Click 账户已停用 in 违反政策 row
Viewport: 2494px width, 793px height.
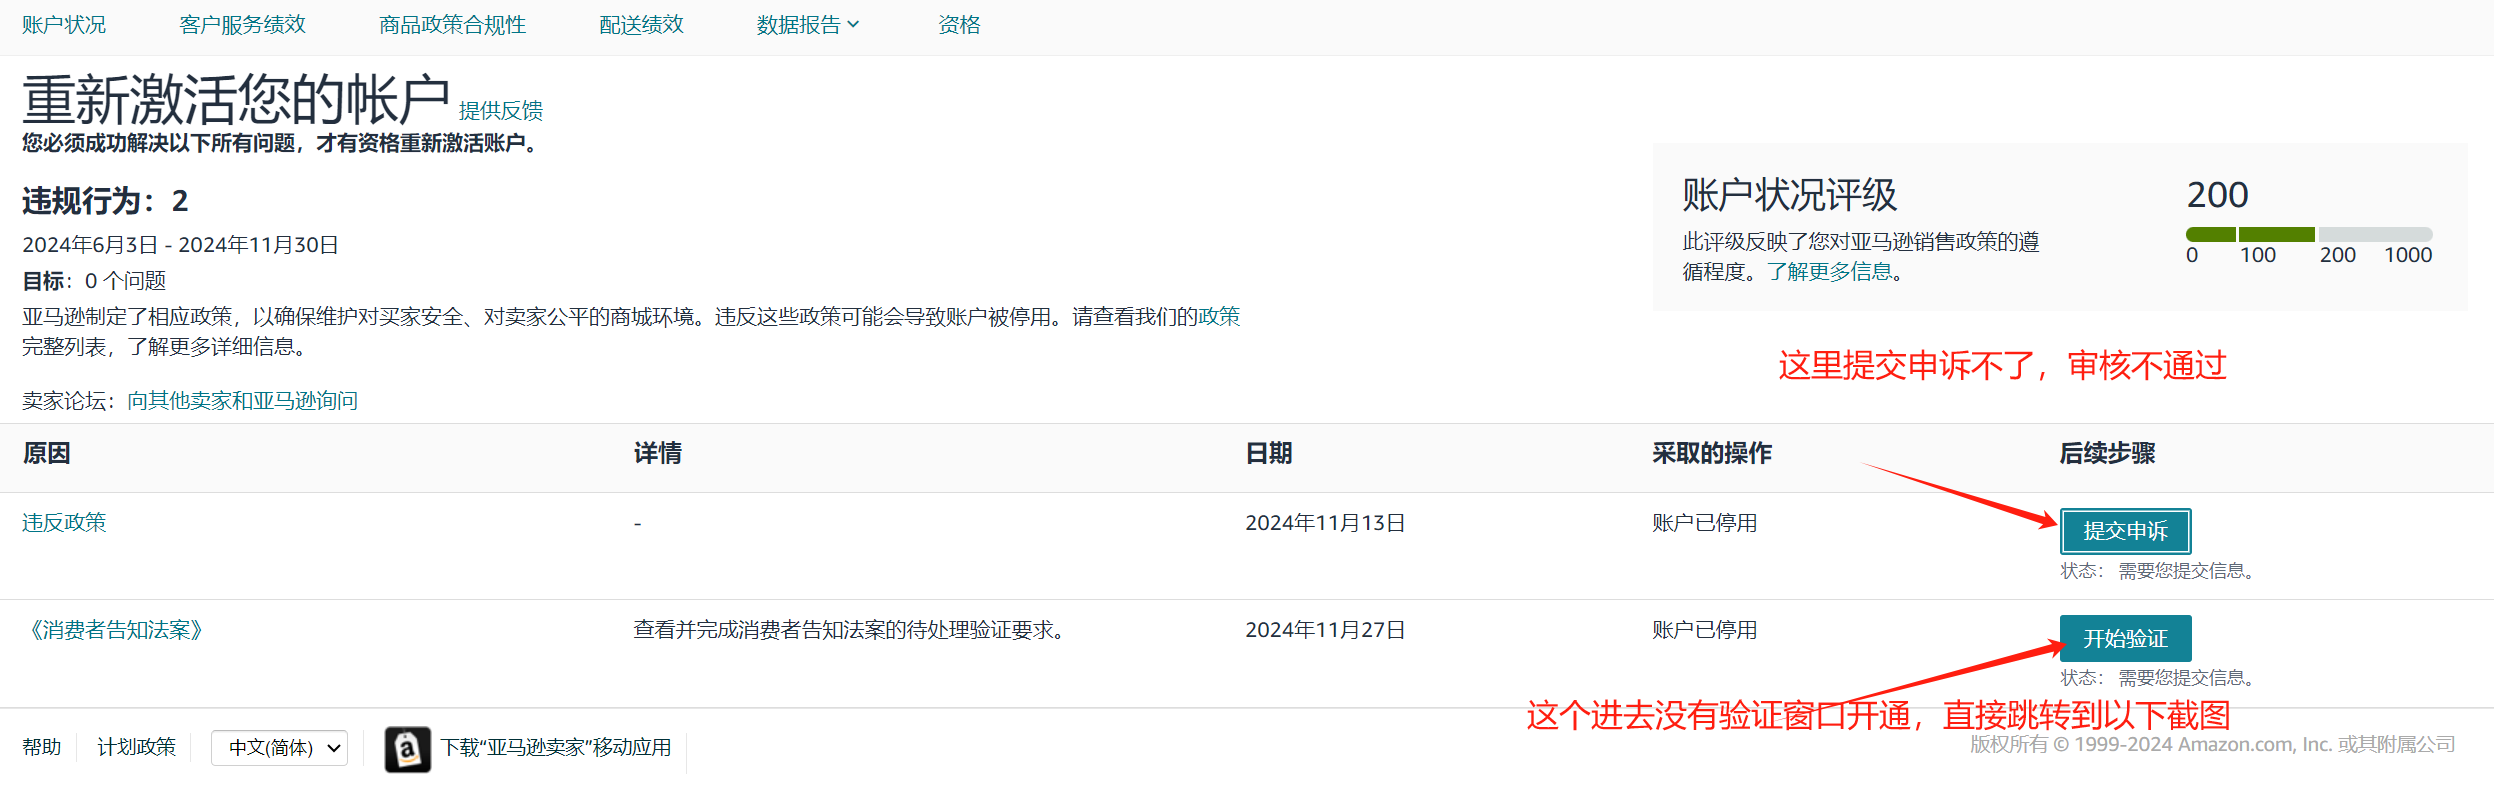pos(1705,523)
